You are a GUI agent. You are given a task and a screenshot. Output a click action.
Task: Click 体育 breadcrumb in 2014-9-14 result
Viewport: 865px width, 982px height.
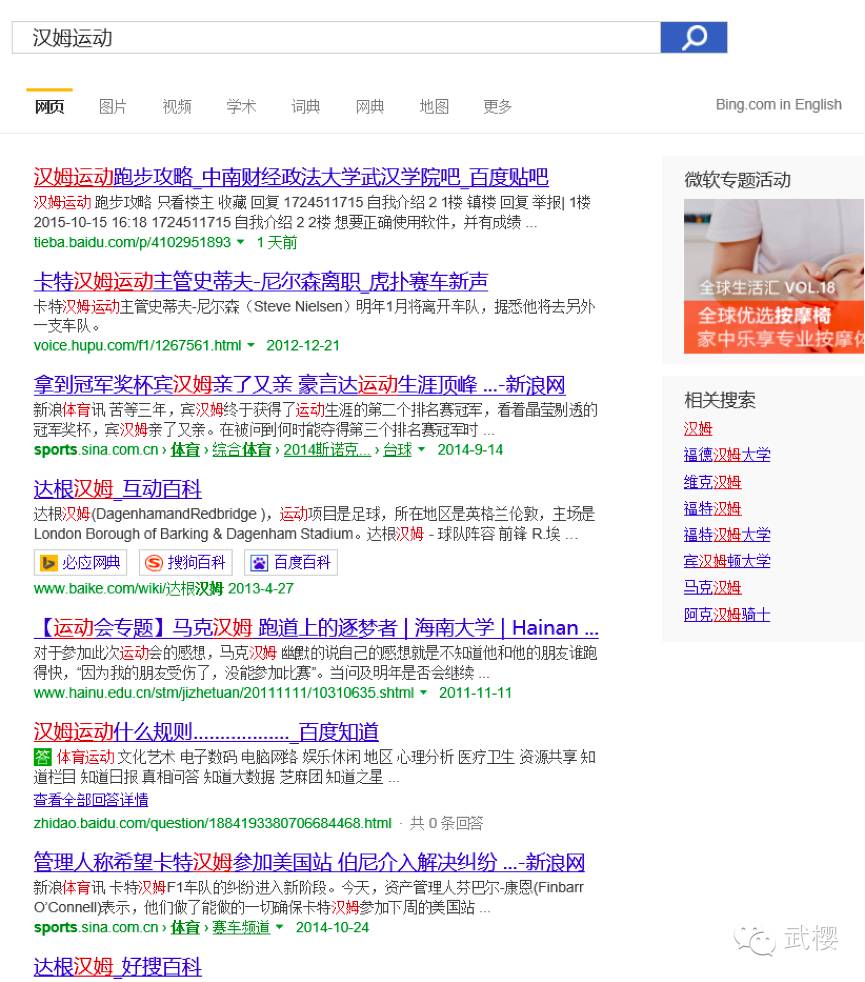pos(185,450)
